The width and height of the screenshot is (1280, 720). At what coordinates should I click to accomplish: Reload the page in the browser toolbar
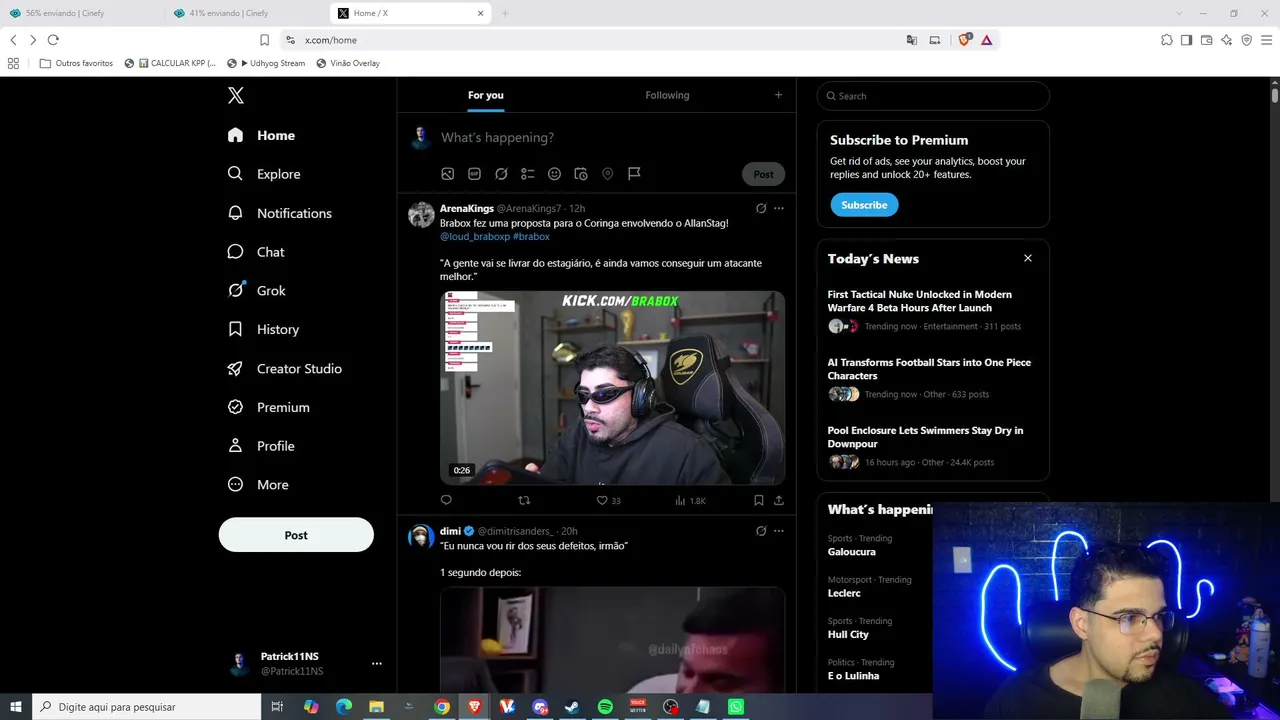pyautogui.click(x=53, y=40)
